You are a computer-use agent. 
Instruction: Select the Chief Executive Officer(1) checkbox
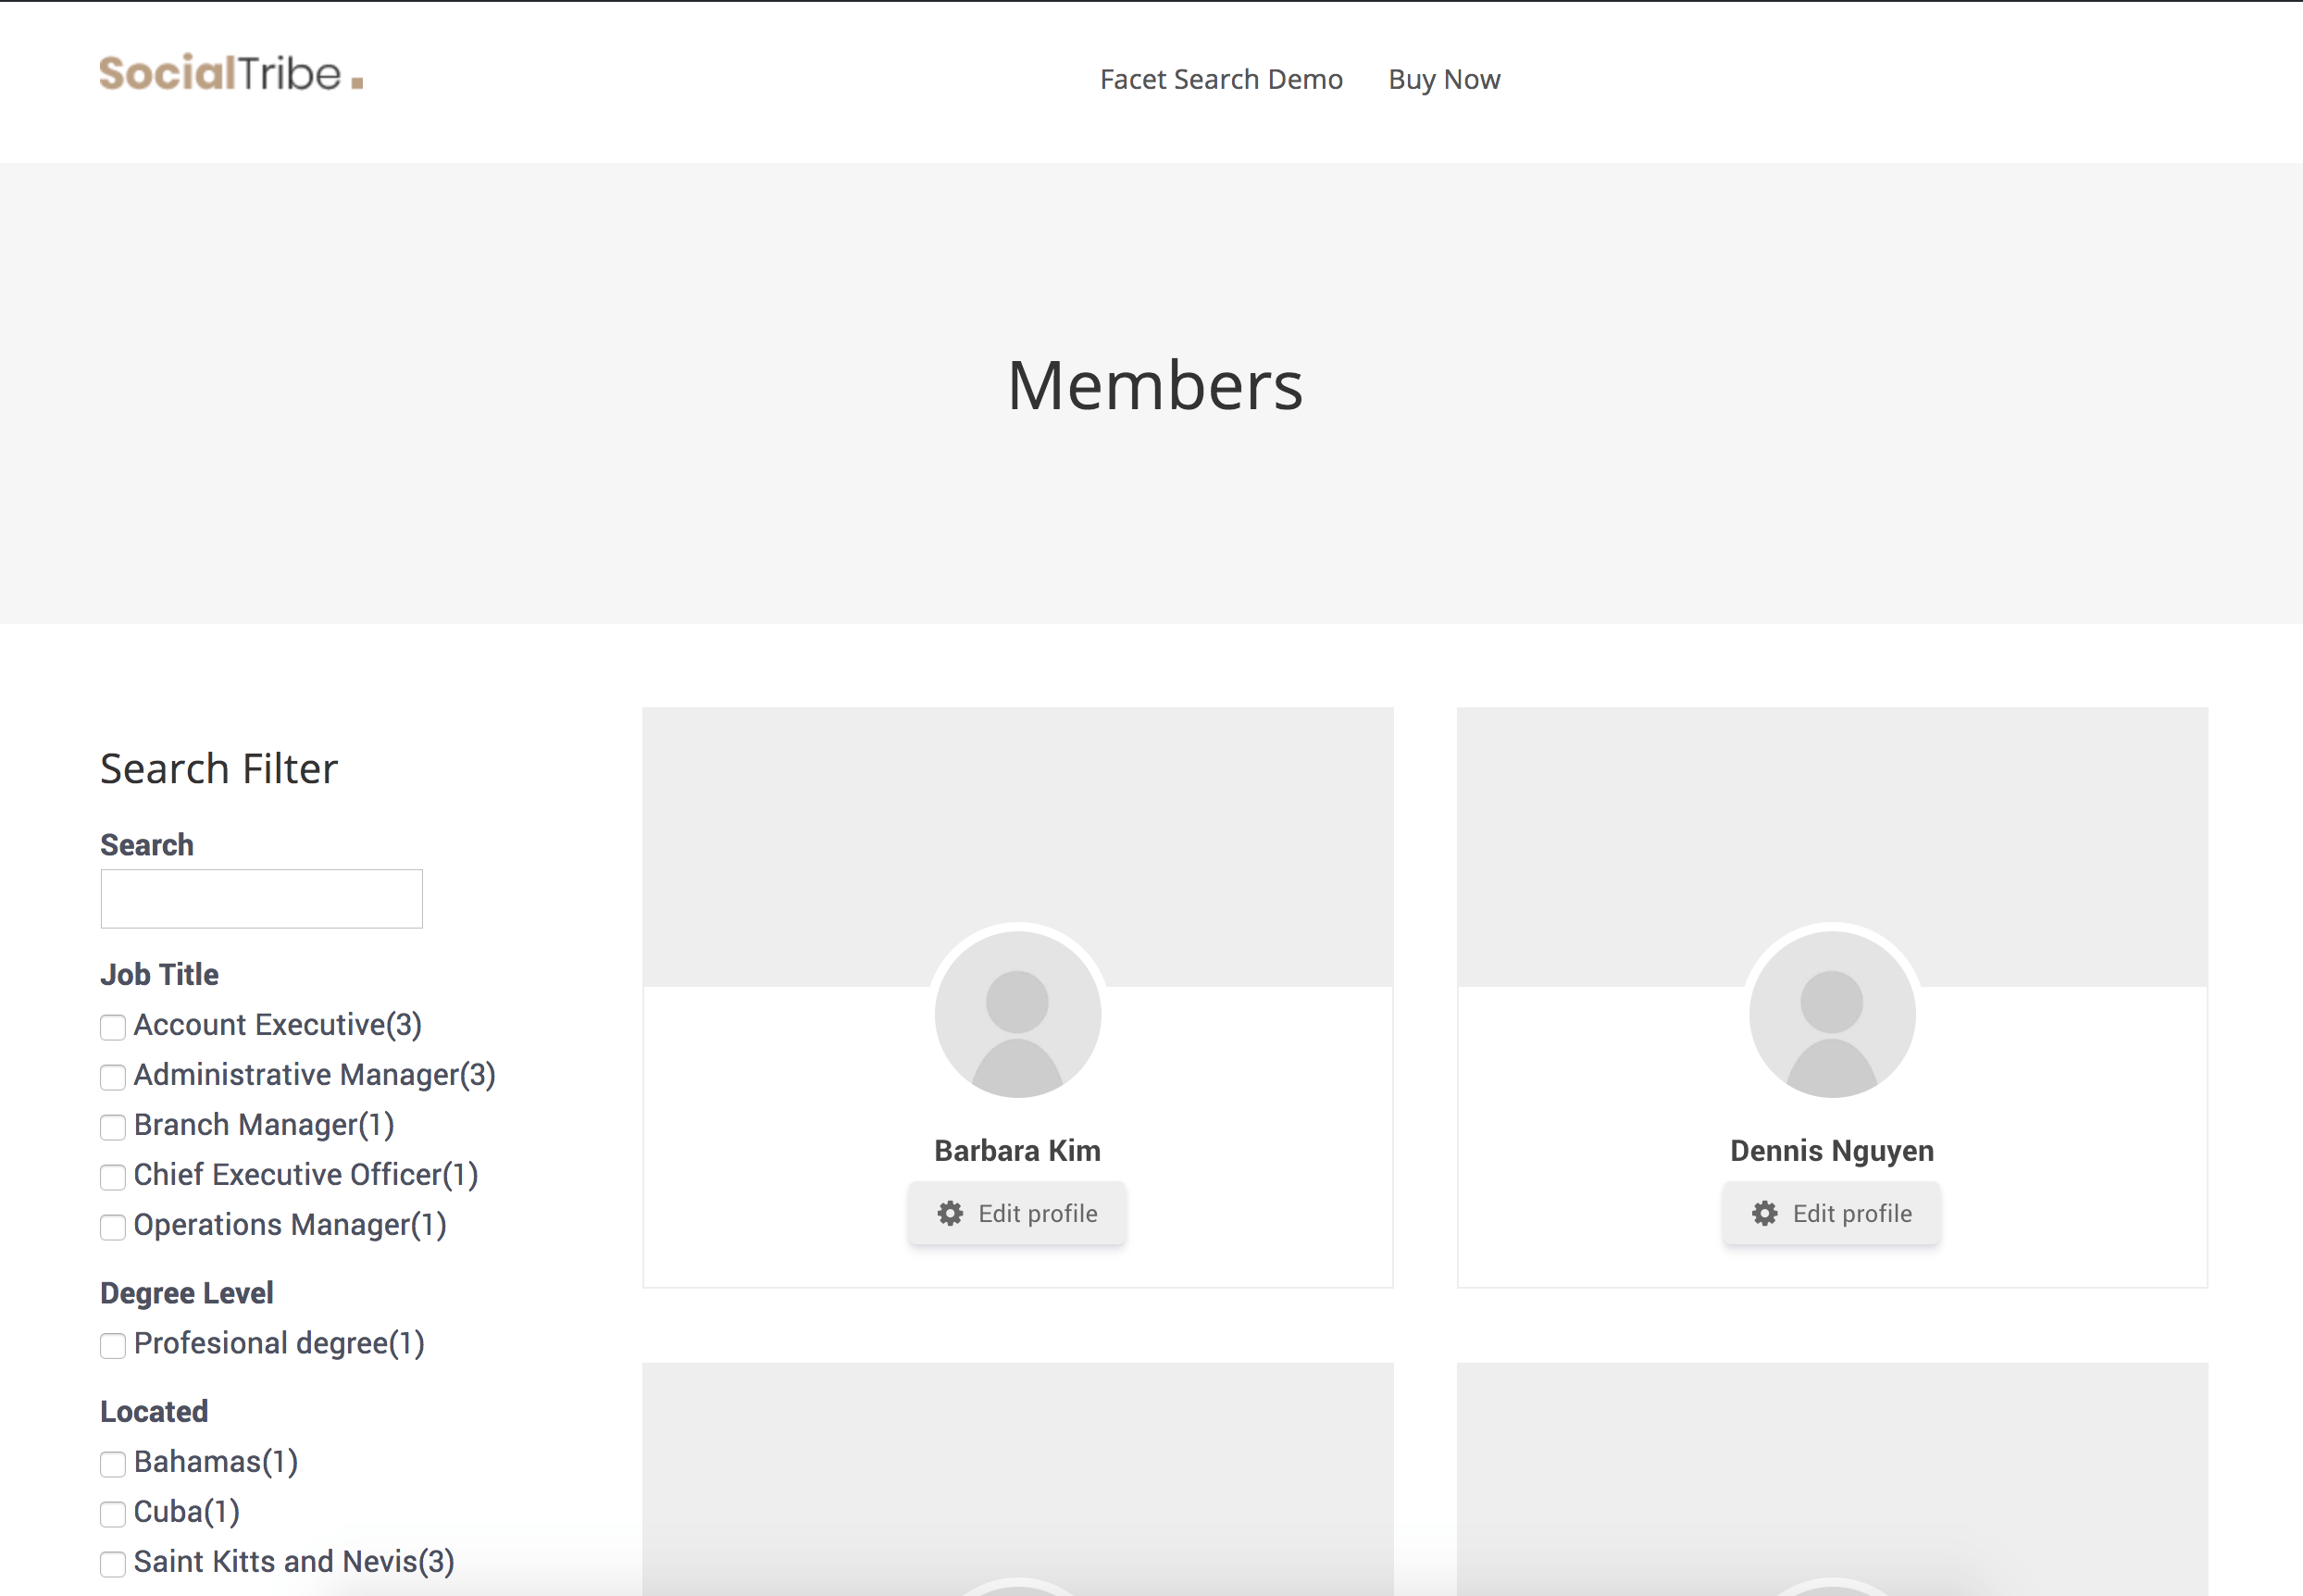[113, 1177]
